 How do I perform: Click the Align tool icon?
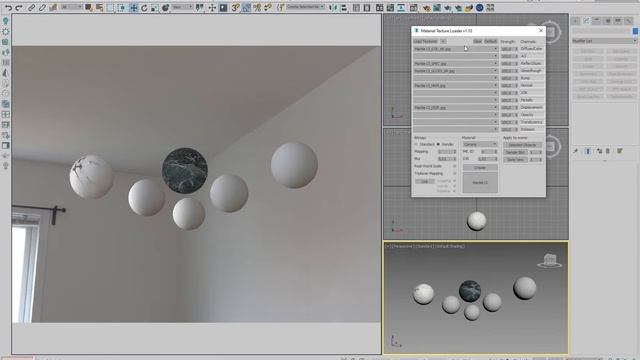344,7
